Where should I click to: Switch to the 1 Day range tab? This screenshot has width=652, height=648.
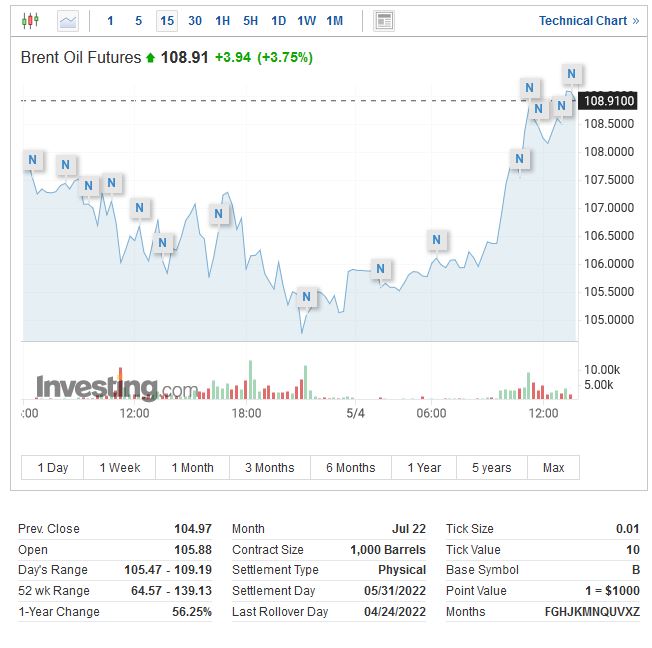pos(53,468)
